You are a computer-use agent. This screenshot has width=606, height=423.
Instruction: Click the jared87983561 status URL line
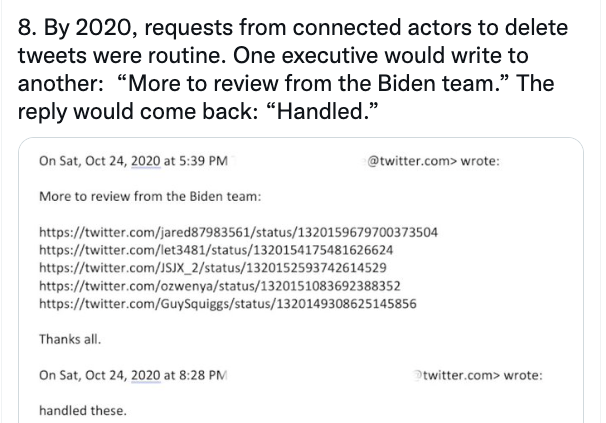(x=238, y=232)
